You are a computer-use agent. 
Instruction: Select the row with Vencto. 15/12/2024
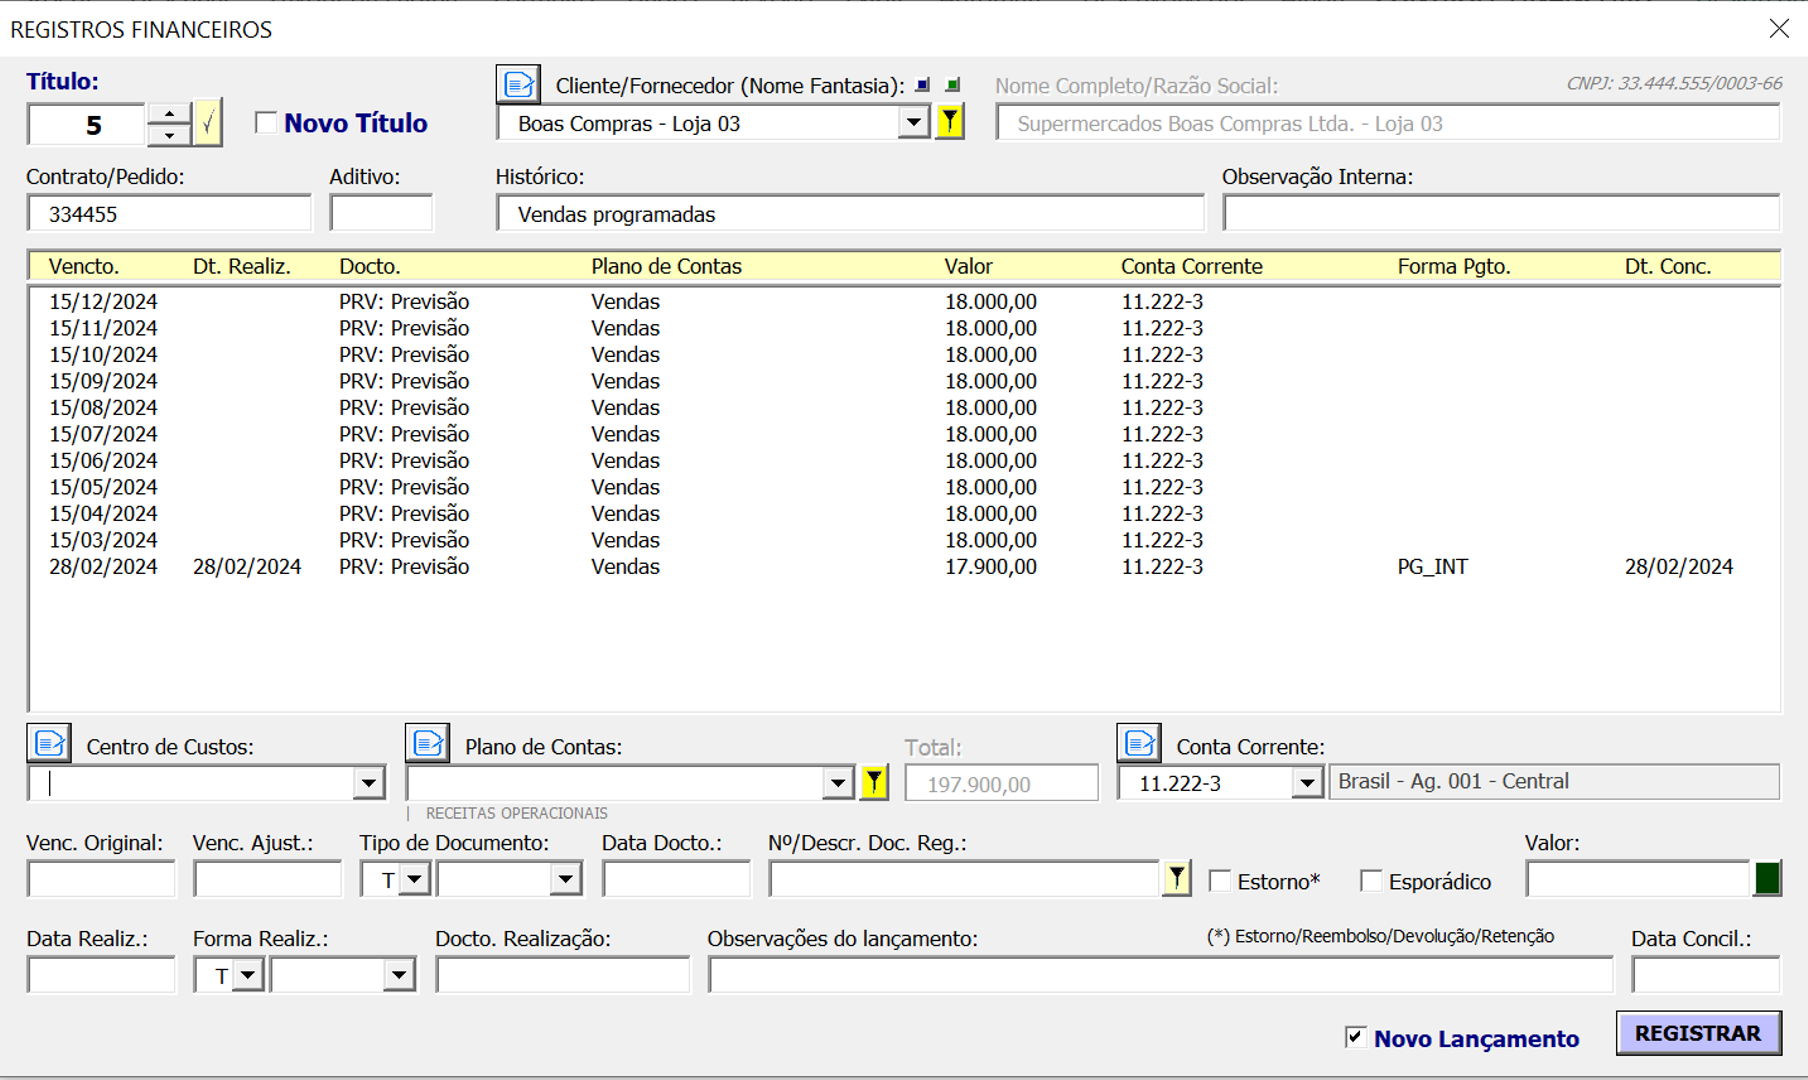pos(904,301)
